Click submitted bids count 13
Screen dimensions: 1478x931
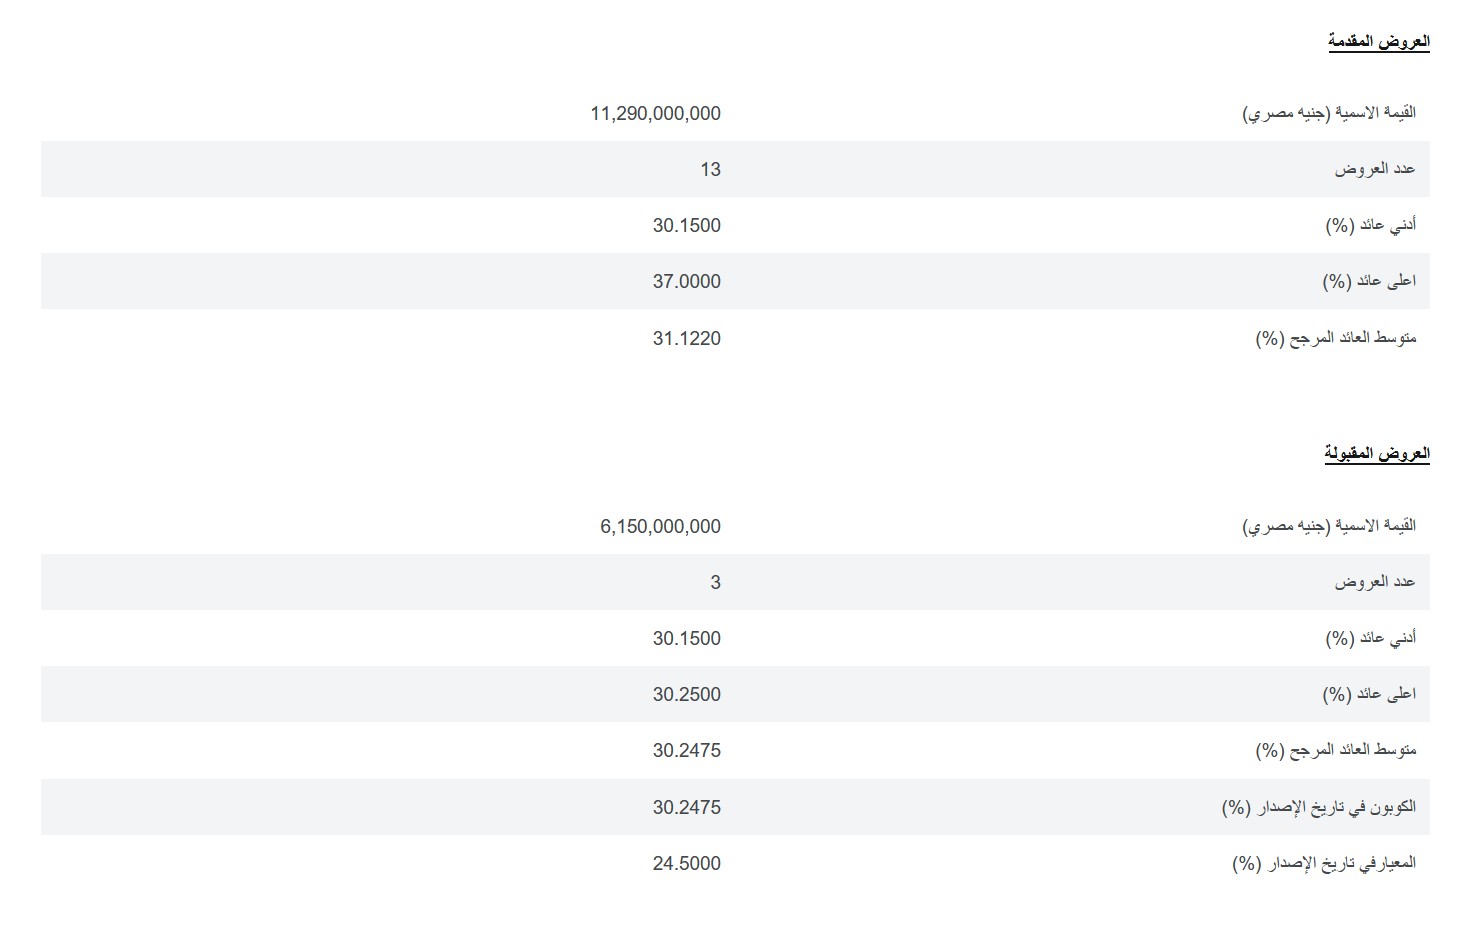(x=710, y=169)
